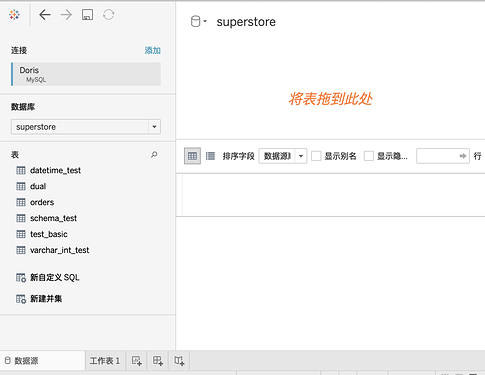Create 新自定义 SQL custom query
485x375 pixels.
click(x=55, y=277)
